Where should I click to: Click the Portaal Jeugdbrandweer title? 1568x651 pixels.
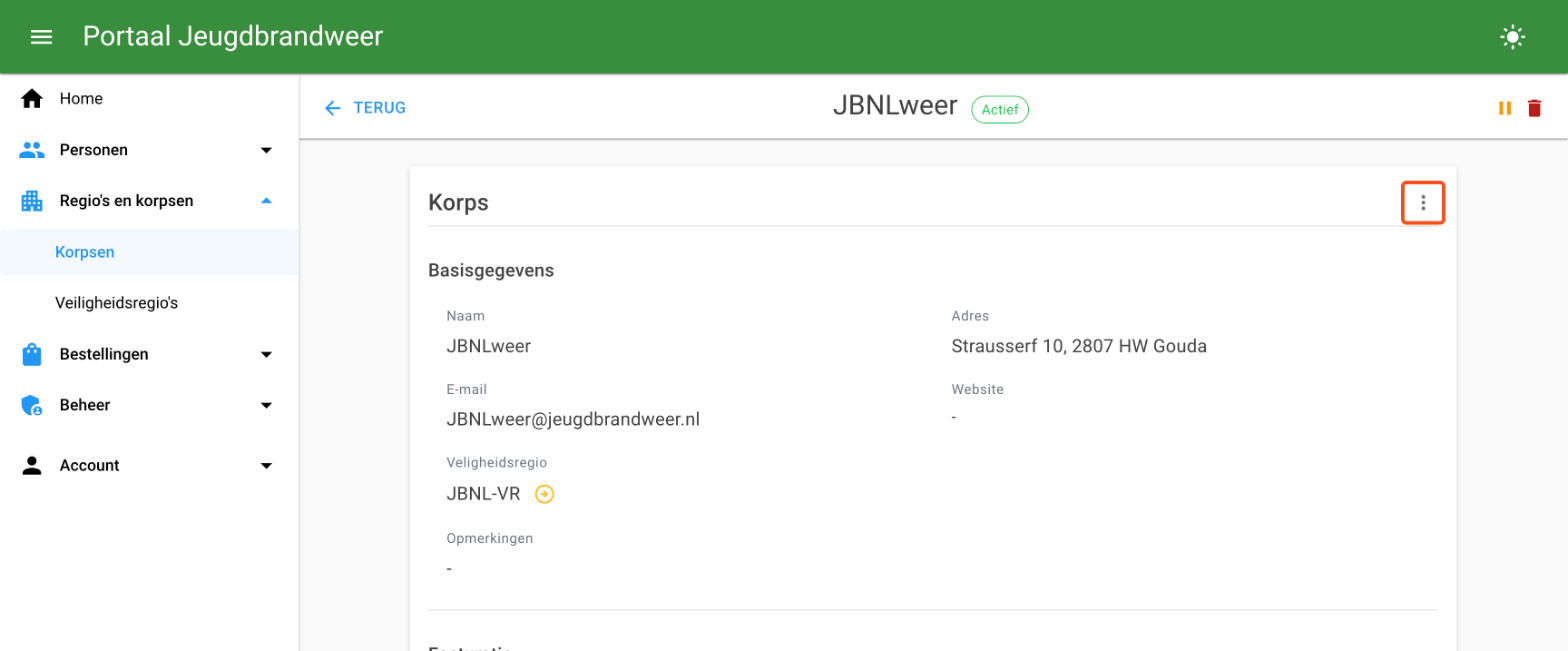[233, 37]
